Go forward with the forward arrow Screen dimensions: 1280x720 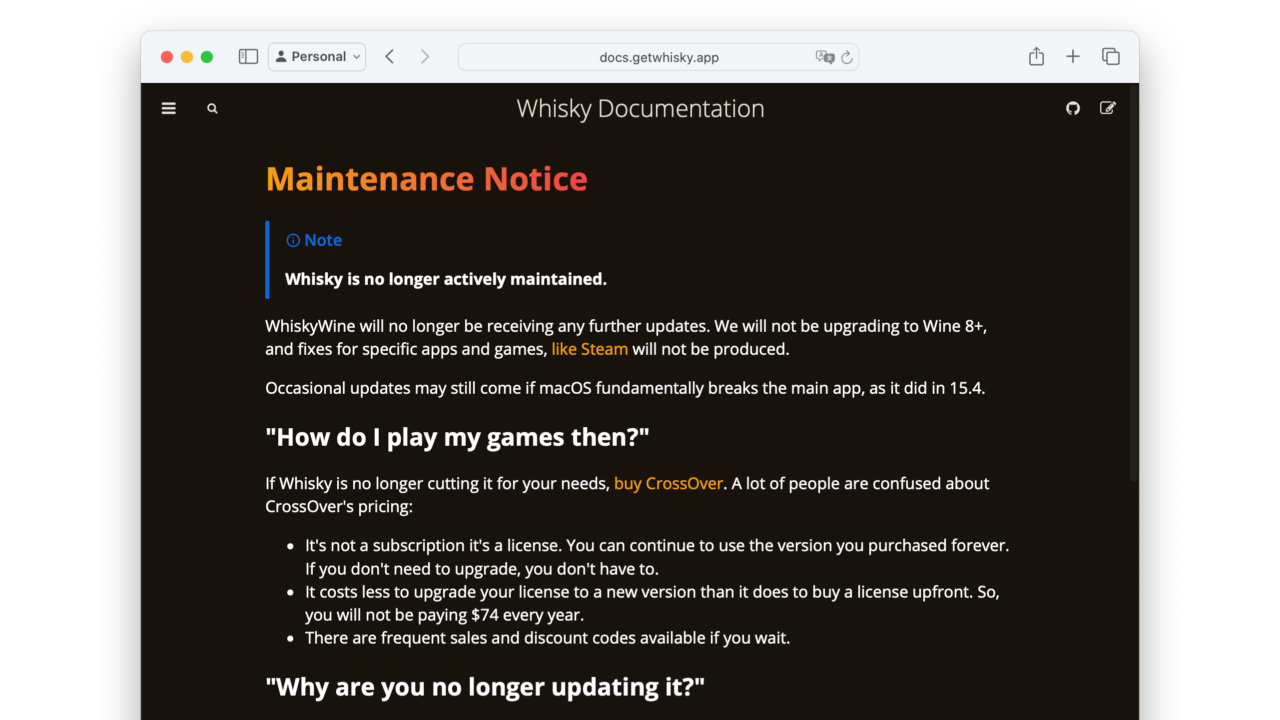pyautogui.click(x=425, y=57)
